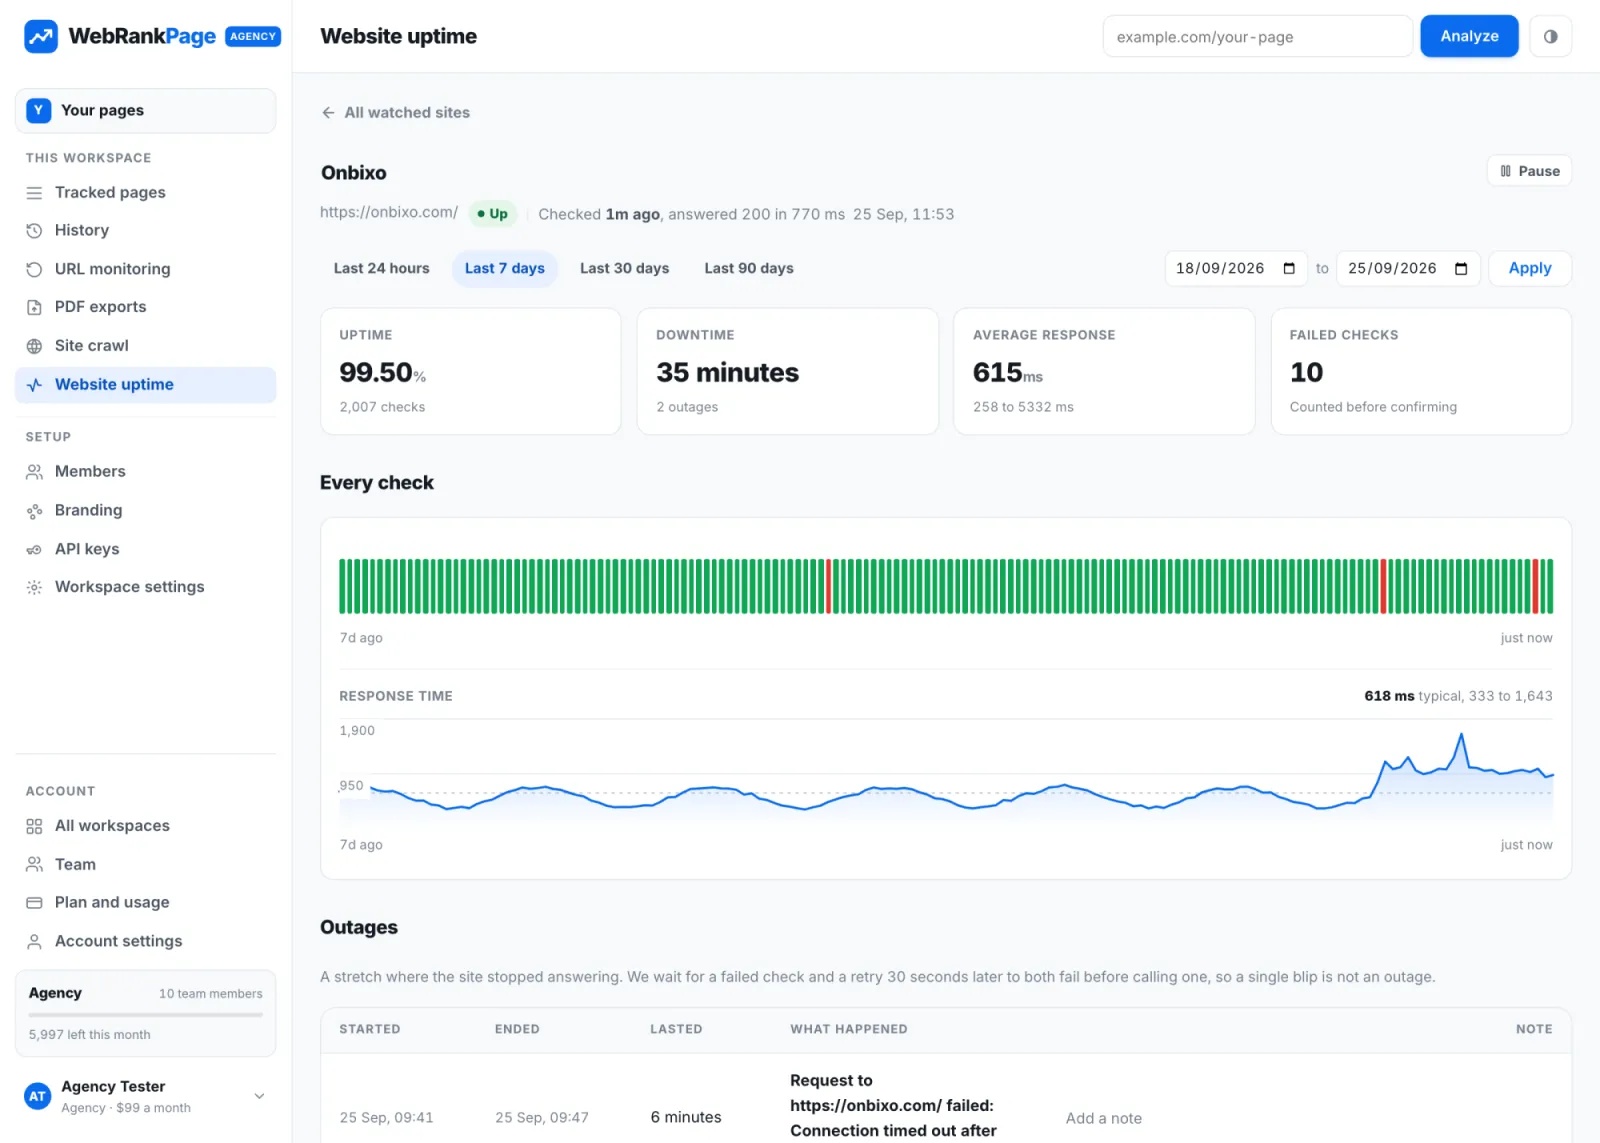The height and width of the screenshot is (1143, 1600).
Task: Click the Plan and usage card icon
Action: coord(34,903)
